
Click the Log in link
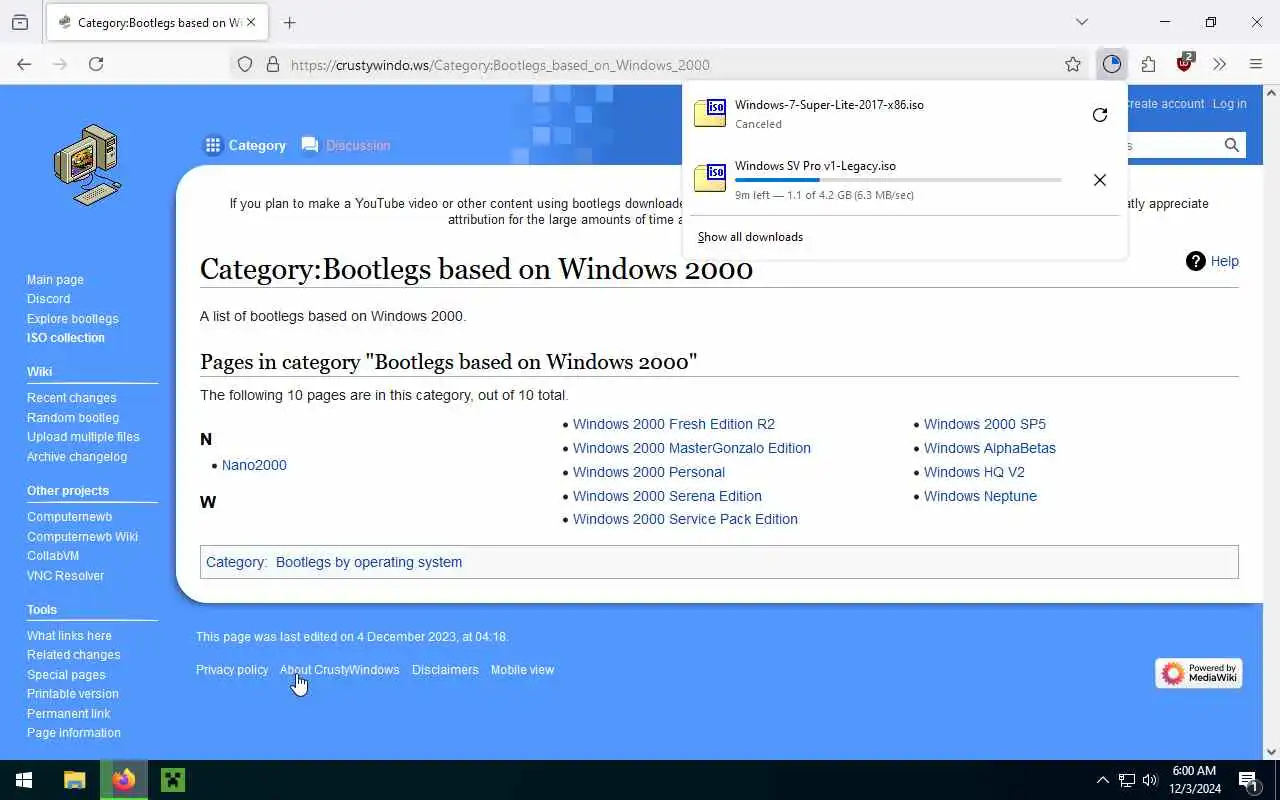1229,104
